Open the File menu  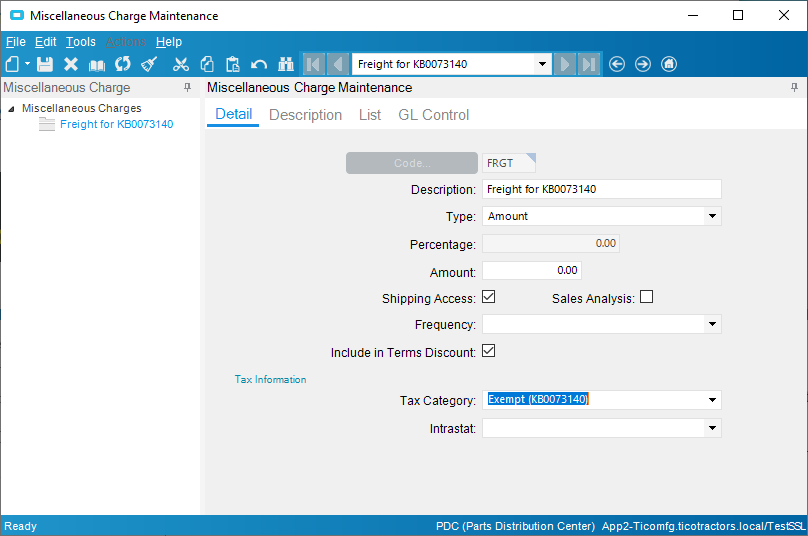point(15,42)
